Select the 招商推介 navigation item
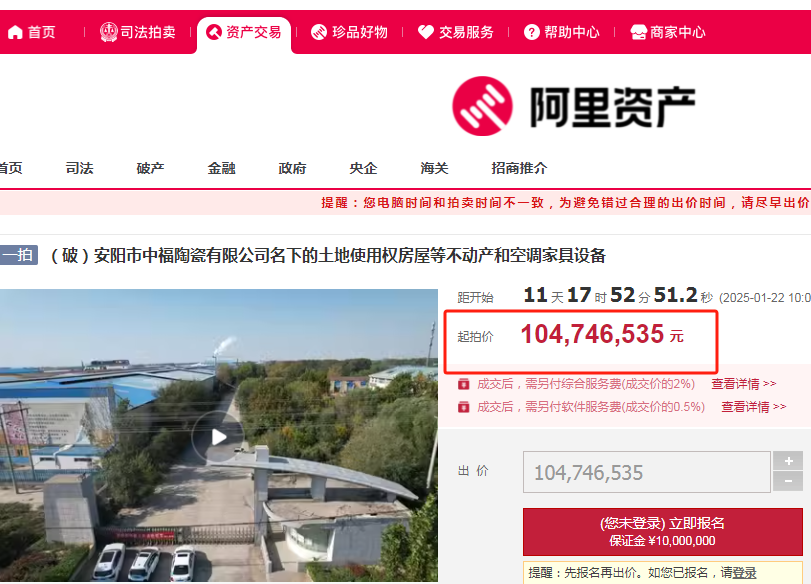 tap(519, 168)
